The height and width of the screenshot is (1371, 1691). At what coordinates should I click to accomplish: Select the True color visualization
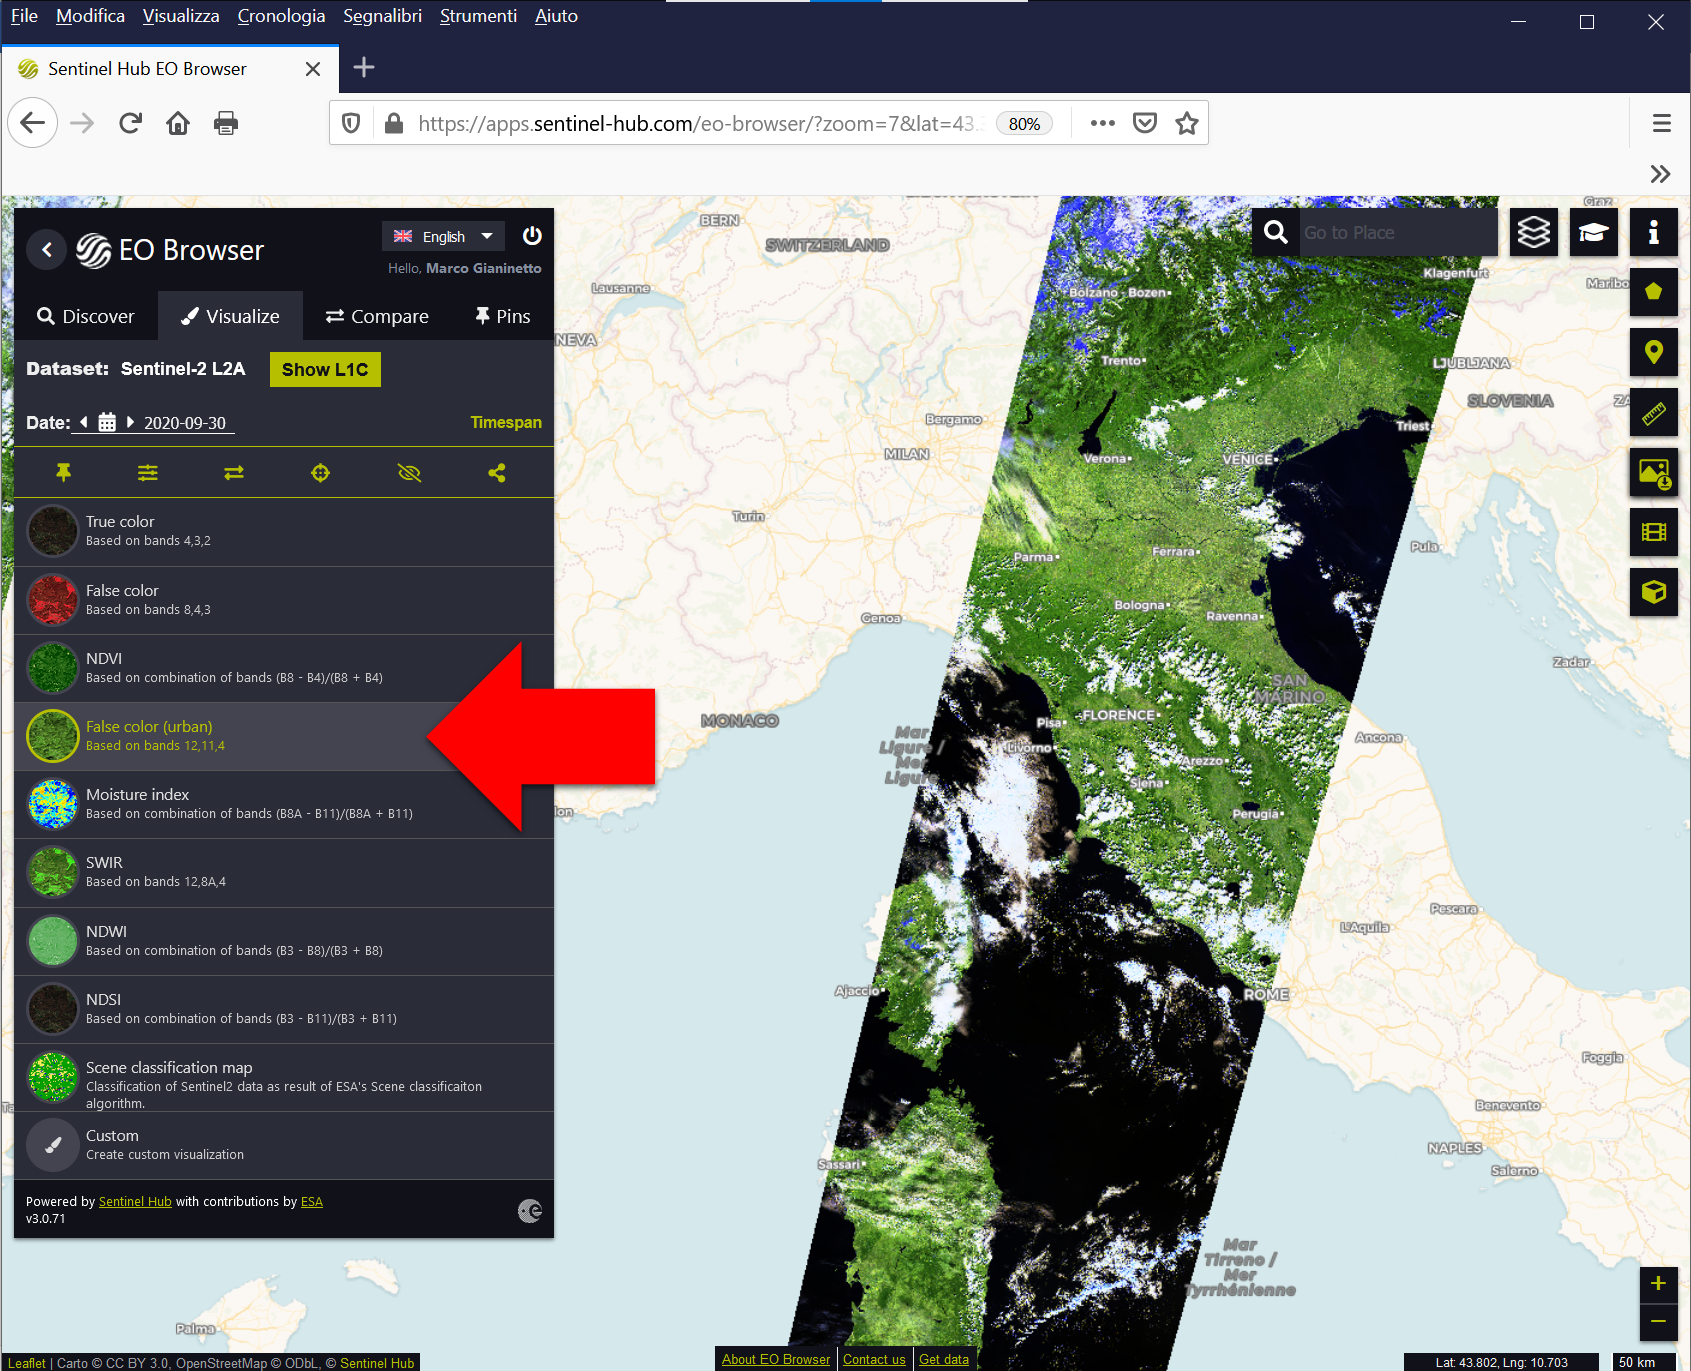(284, 531)
